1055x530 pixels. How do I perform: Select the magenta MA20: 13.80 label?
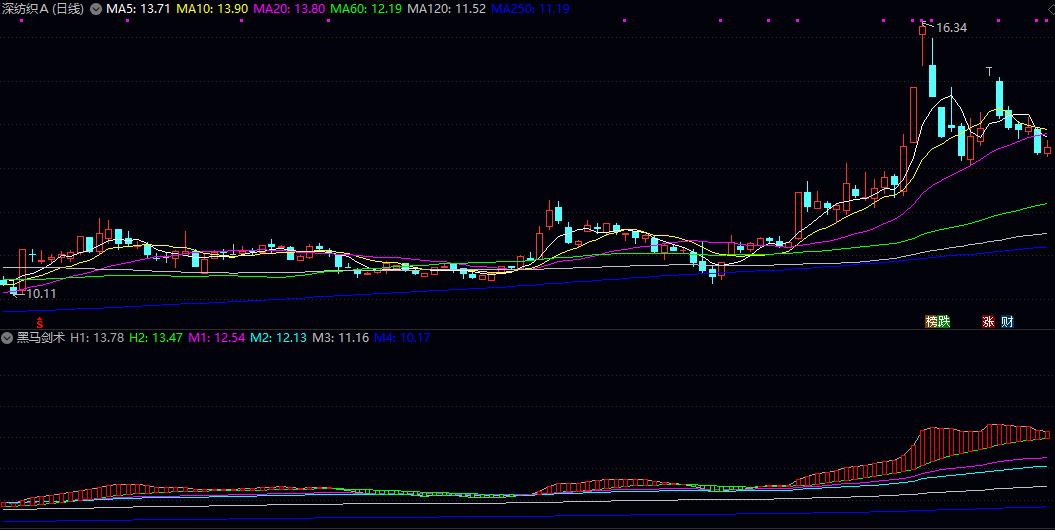pos(290,9)
